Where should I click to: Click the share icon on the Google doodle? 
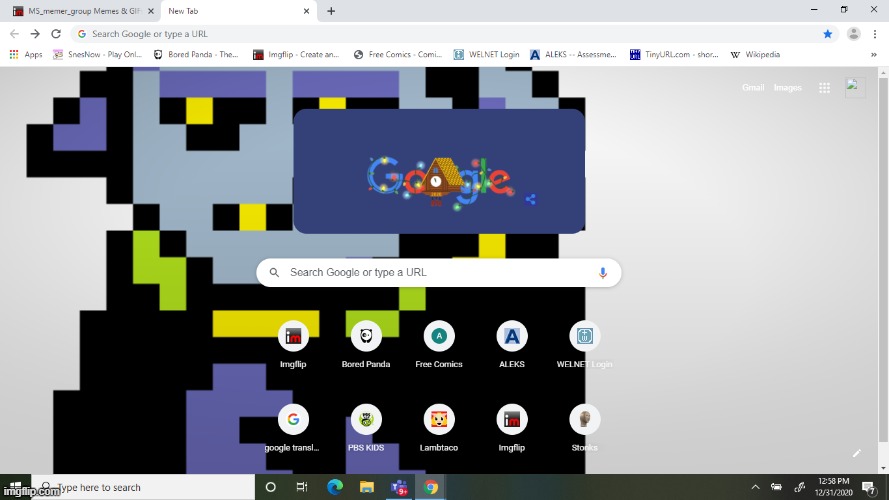(531, 199)
